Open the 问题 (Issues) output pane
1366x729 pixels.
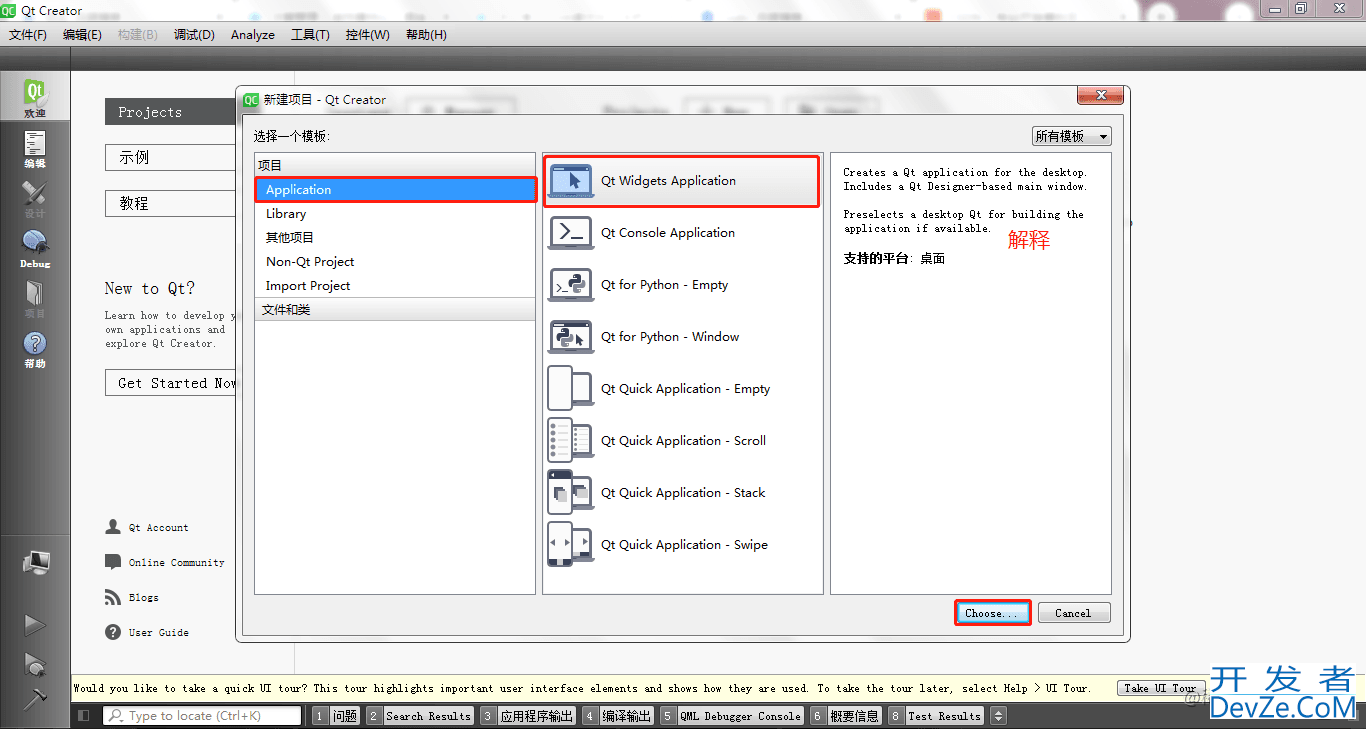[x=335, y=716]
